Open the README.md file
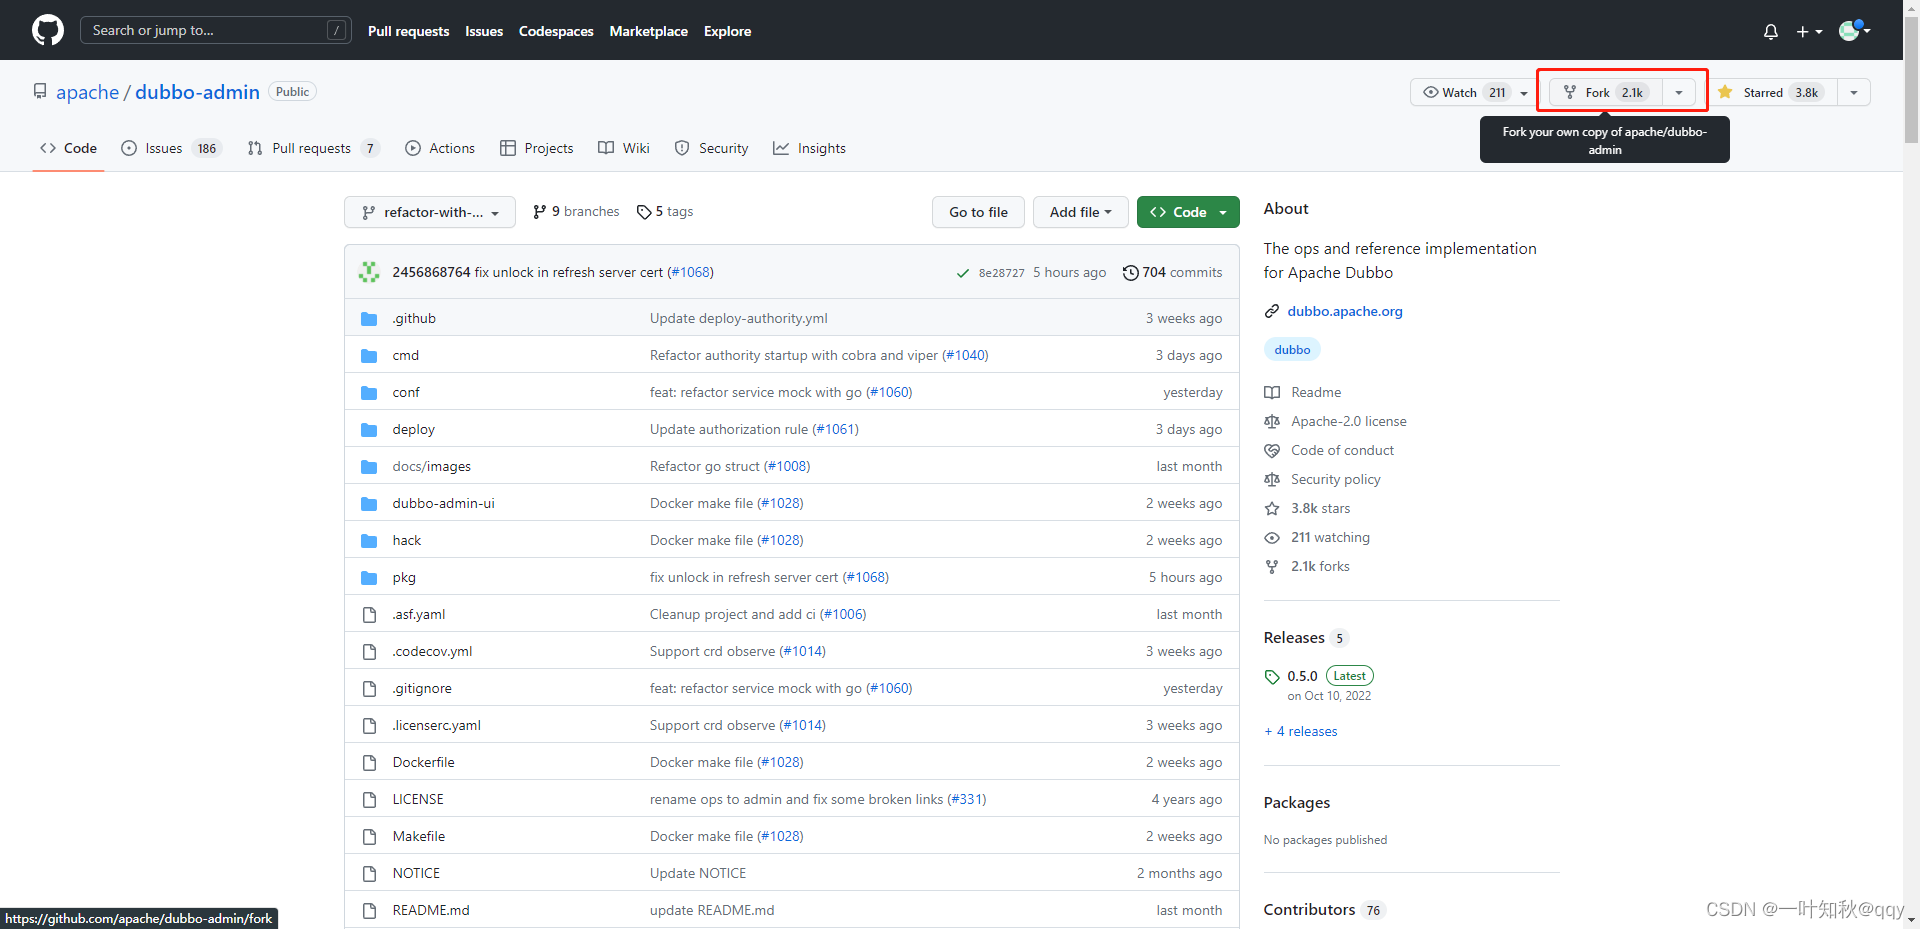Image resolution: width=1920 pixels, height=929 pixels. coord(431,910)
